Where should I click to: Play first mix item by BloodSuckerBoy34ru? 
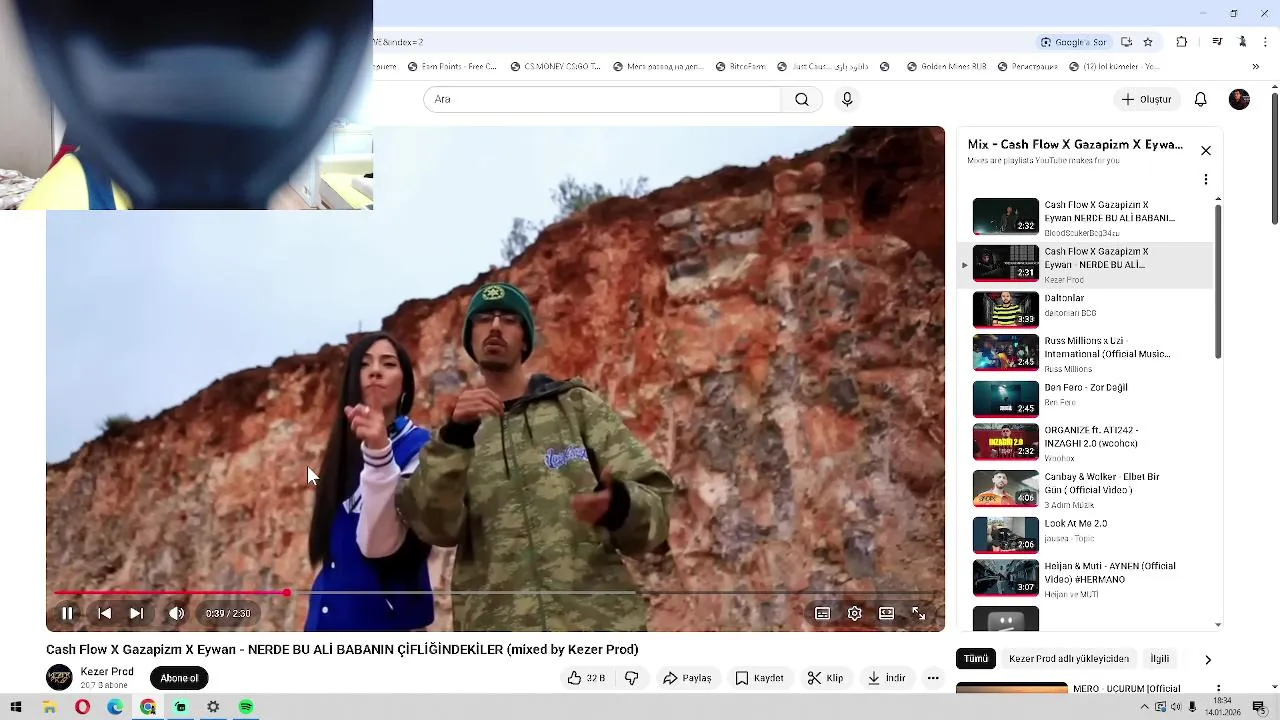(x=1085, y=217)
